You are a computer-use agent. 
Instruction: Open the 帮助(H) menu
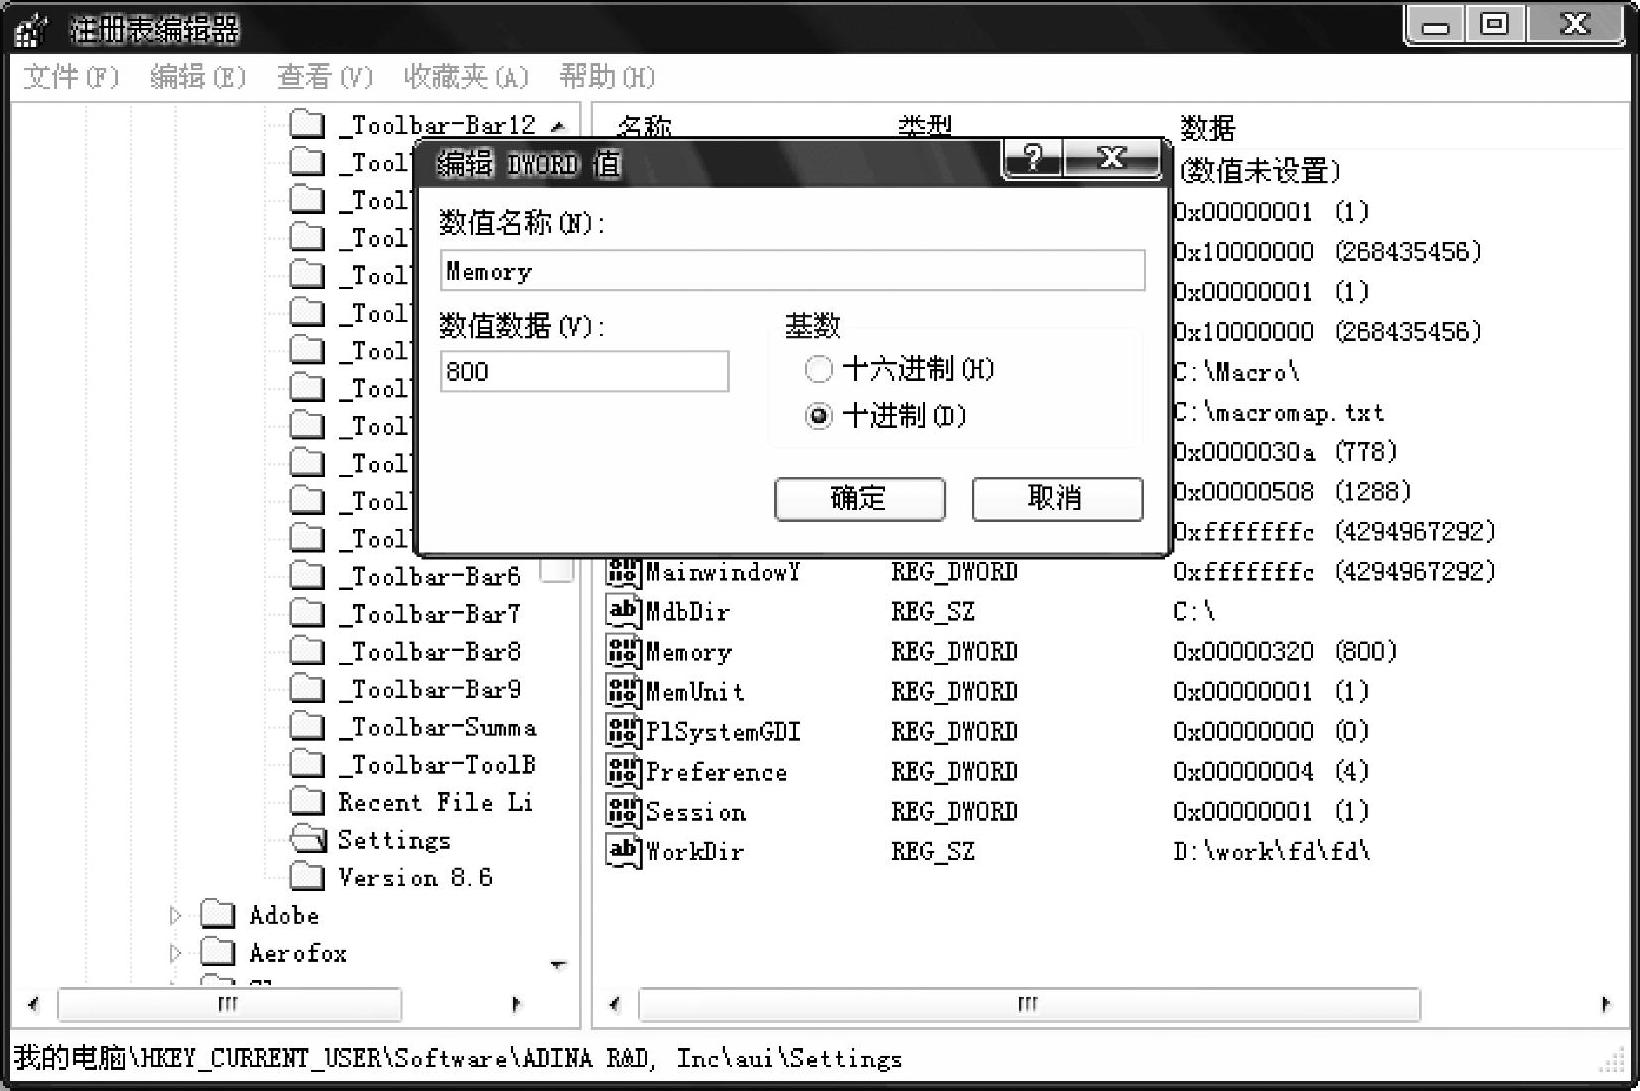tap(607, 77)
